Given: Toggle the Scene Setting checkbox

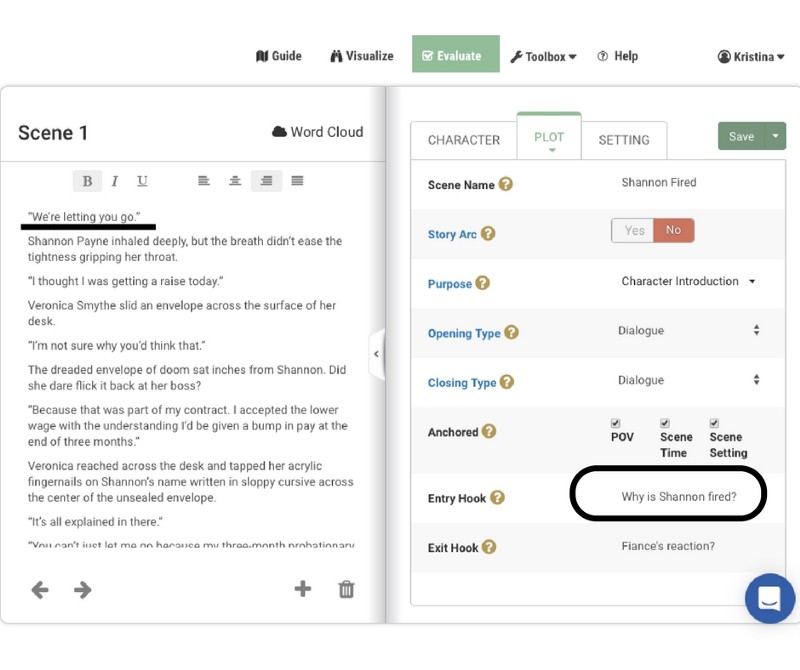Looking at the screenshot, I should pos(714,423).
